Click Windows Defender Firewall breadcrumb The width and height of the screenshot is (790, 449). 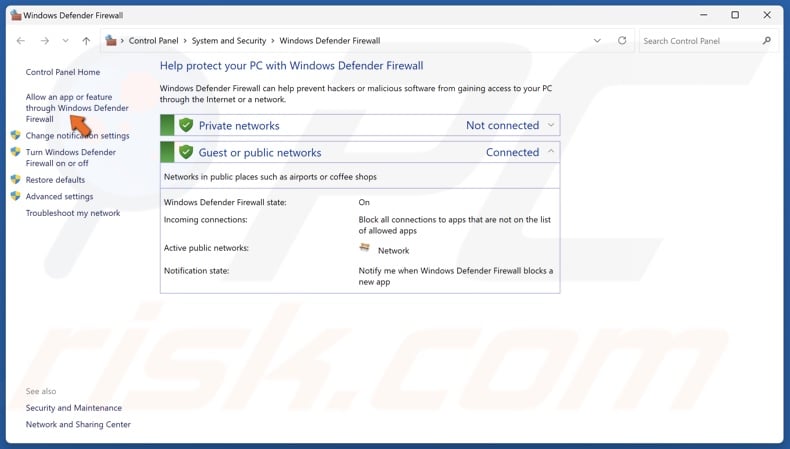click(x=330, y=41)
